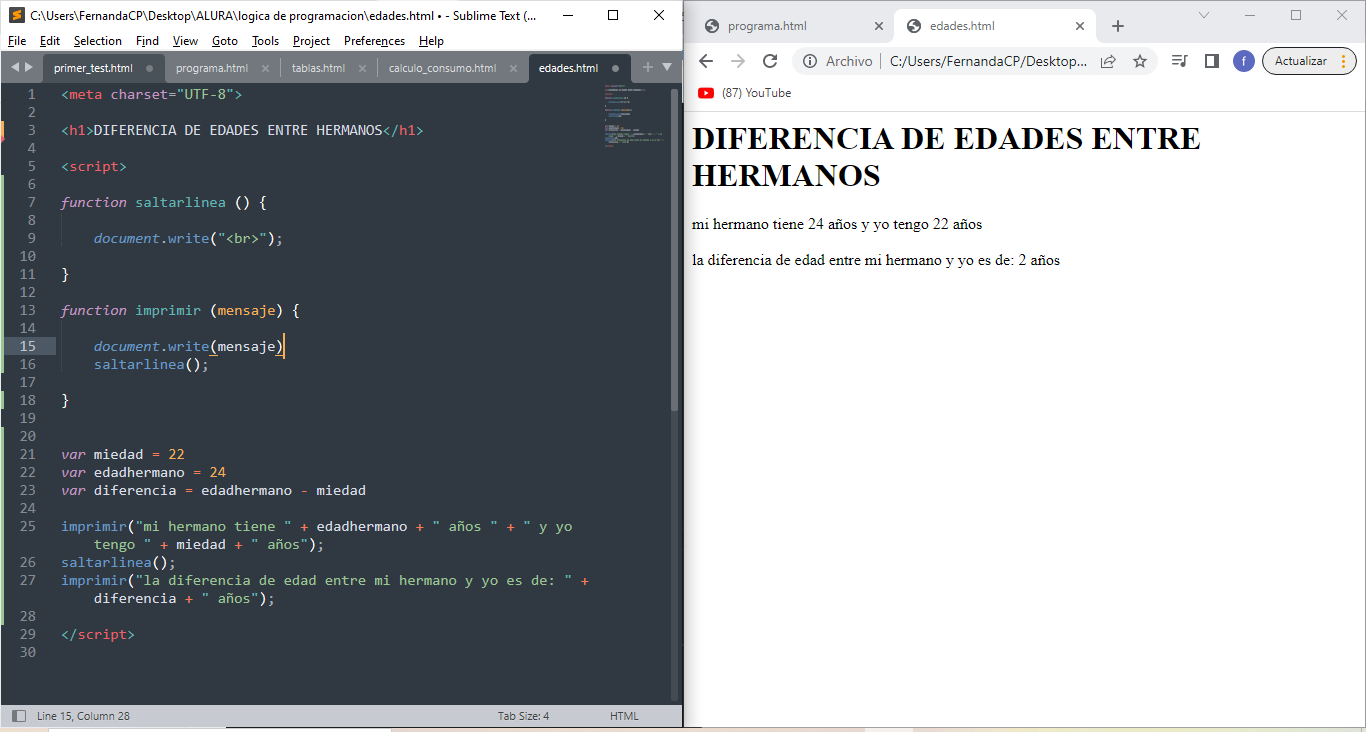Switch to calculo_consumo.html tab

click(x=442, y=68)
